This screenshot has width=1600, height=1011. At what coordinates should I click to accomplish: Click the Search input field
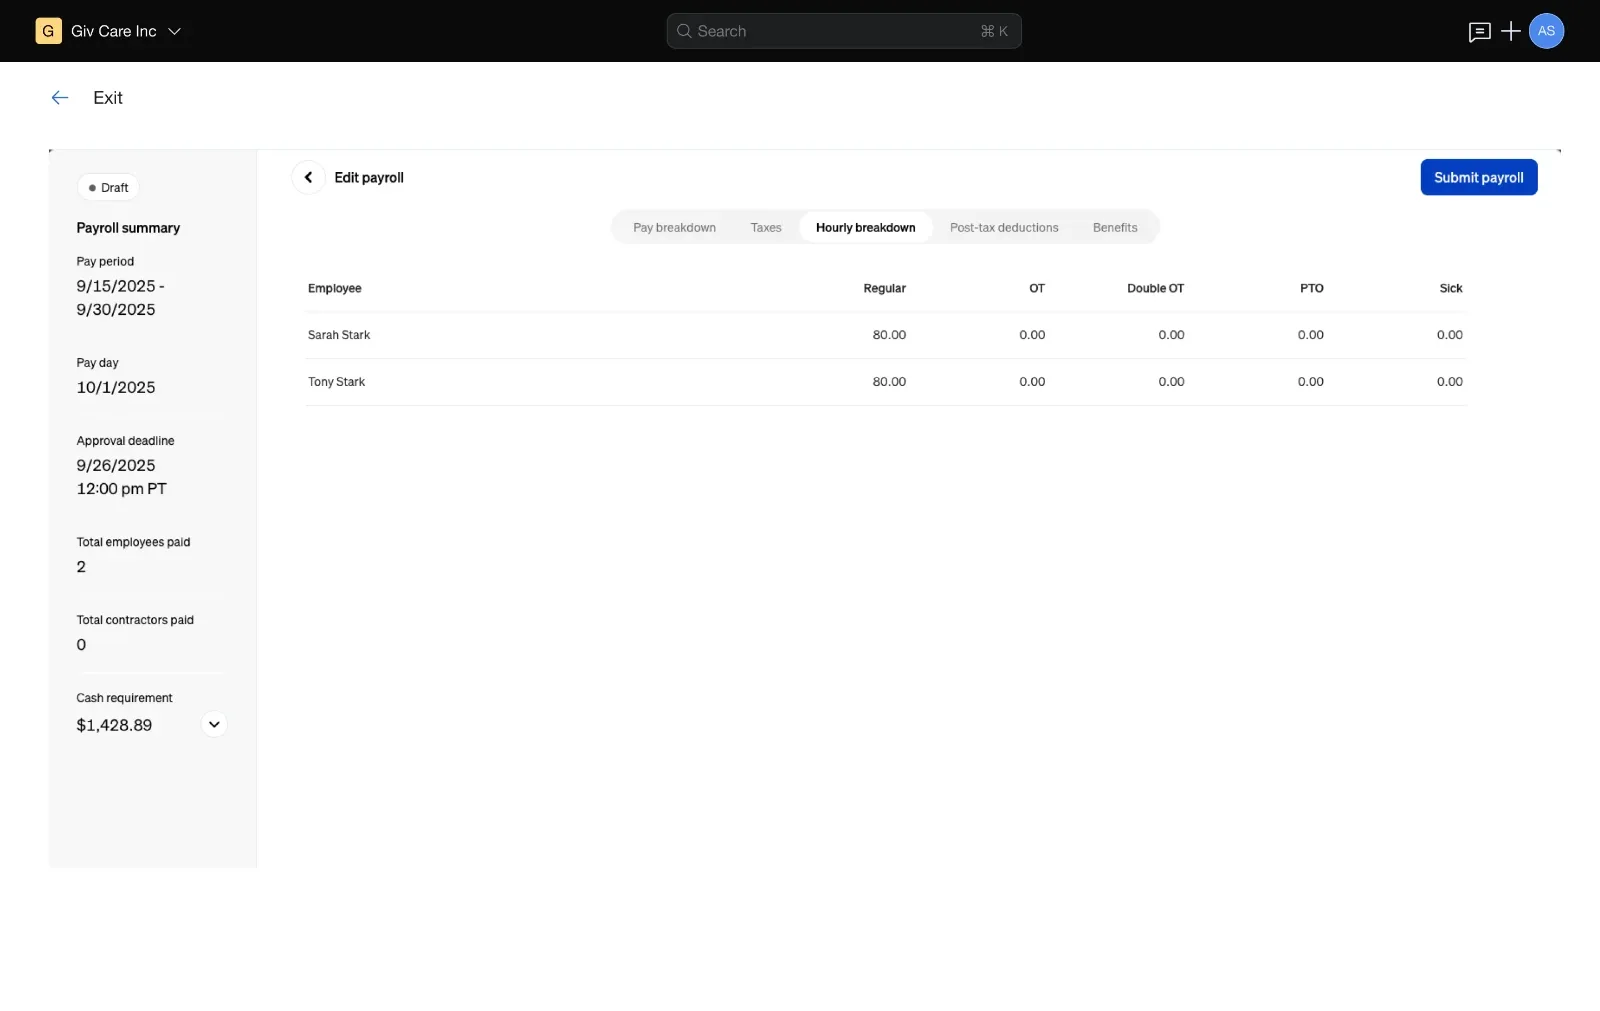click(x=844, y=31)
